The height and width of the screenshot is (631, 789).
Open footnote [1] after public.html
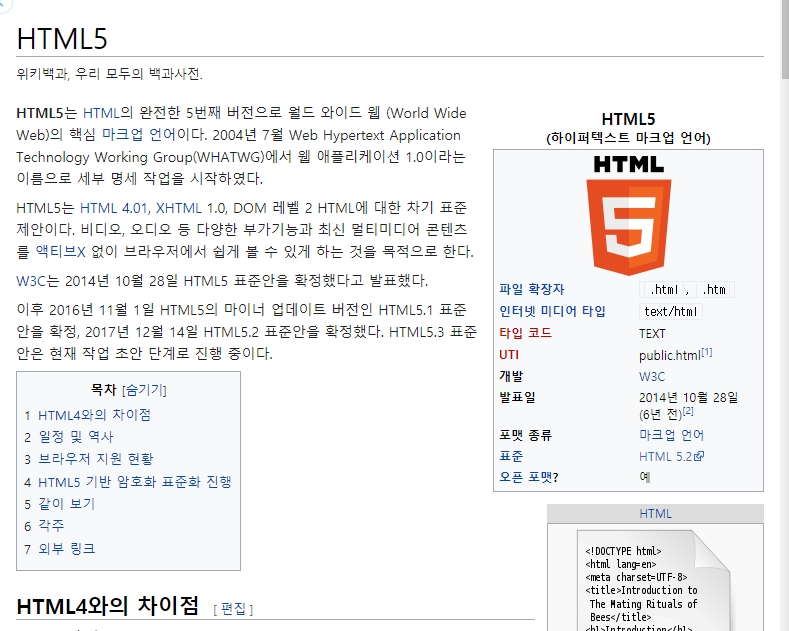pyautogui.click(x=706, y=352)
